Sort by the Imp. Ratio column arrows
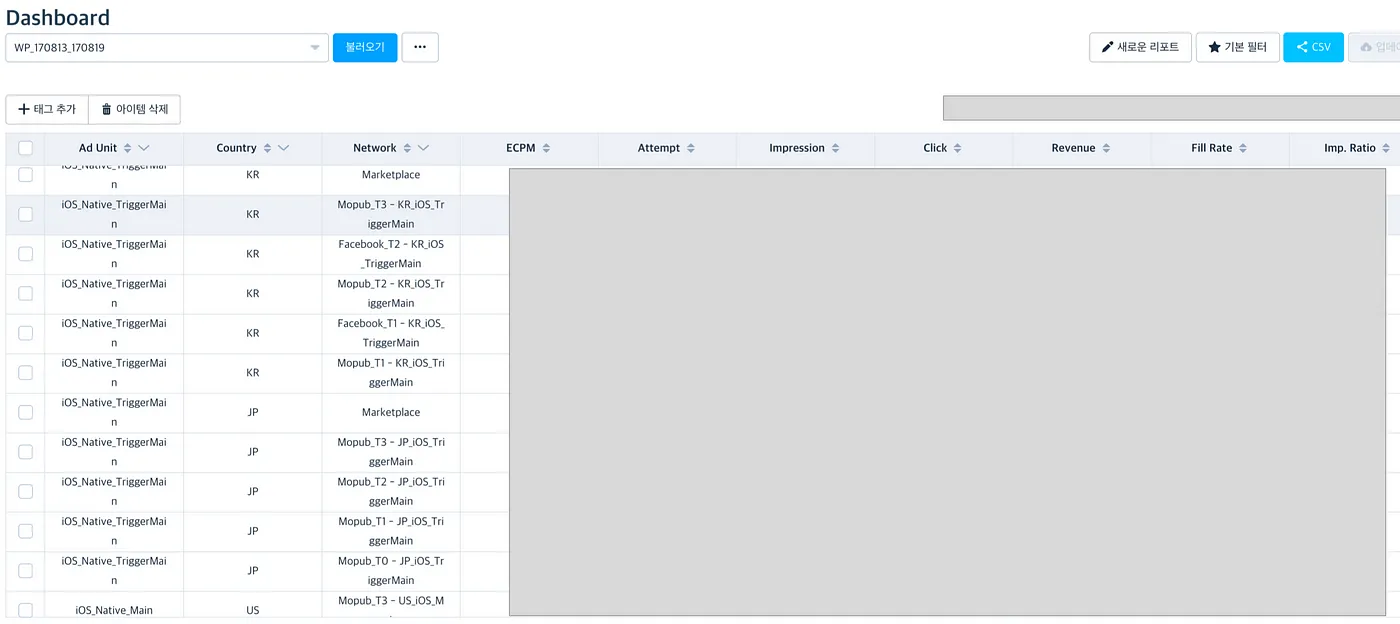This screenshot has height=624, width=1400. [x=1386, y=148]
